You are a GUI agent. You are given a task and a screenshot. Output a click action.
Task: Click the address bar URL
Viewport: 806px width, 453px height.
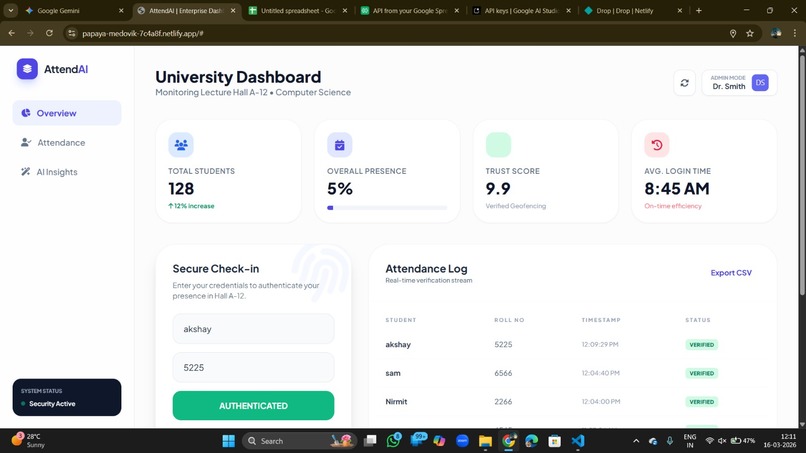pos(143,33)
